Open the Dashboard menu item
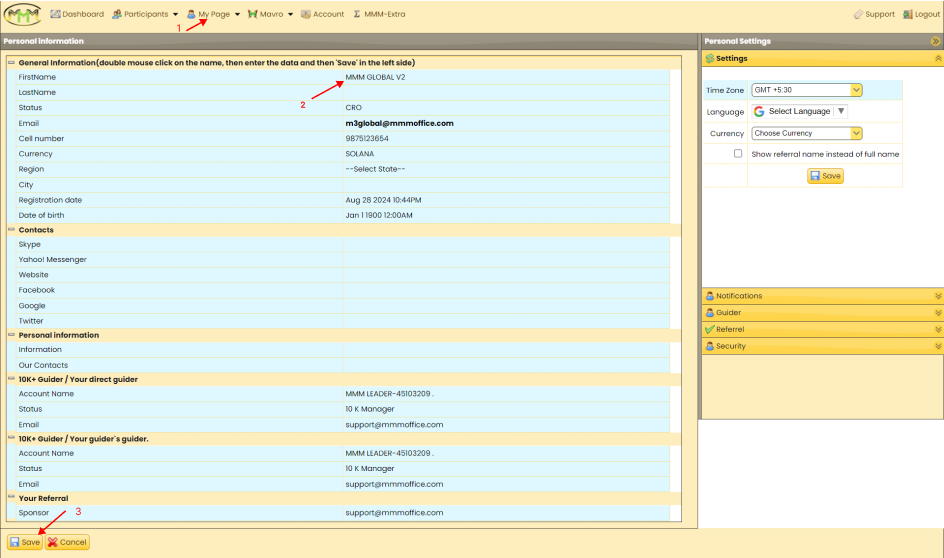Viewport: 944px width, 558px height. (77, 14)
